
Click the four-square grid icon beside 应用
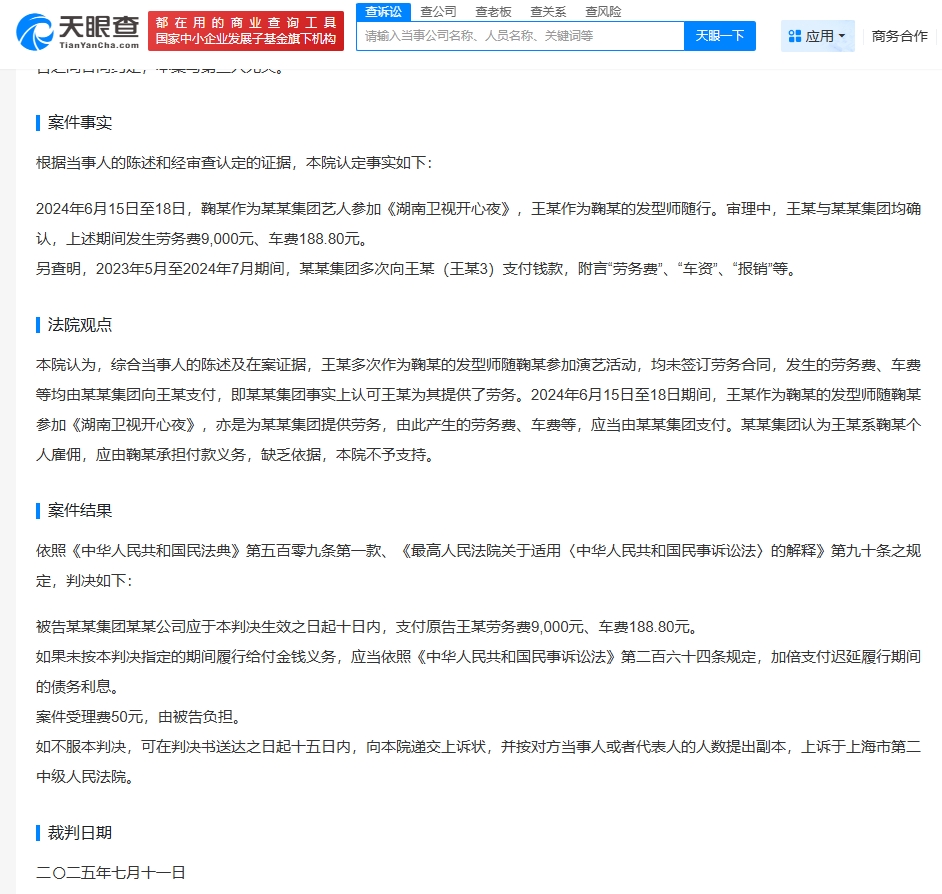click(x=795, y=36)
